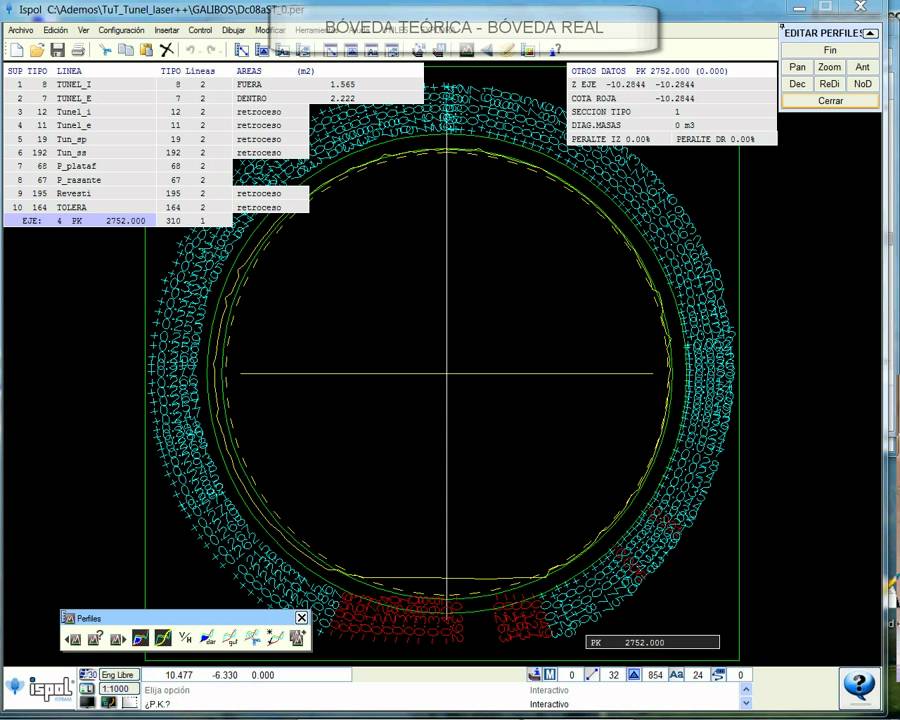Click the M mode icon in status bar
This screenshot has height=720, width=900.
coord(550,675)
